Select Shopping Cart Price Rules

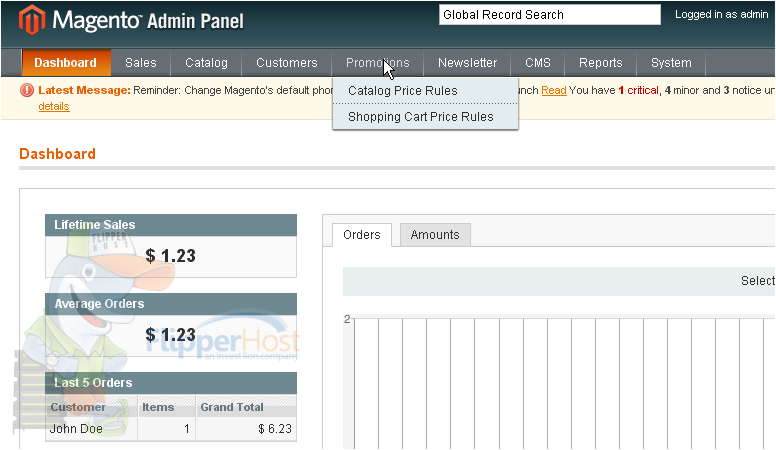coord(426,117)
